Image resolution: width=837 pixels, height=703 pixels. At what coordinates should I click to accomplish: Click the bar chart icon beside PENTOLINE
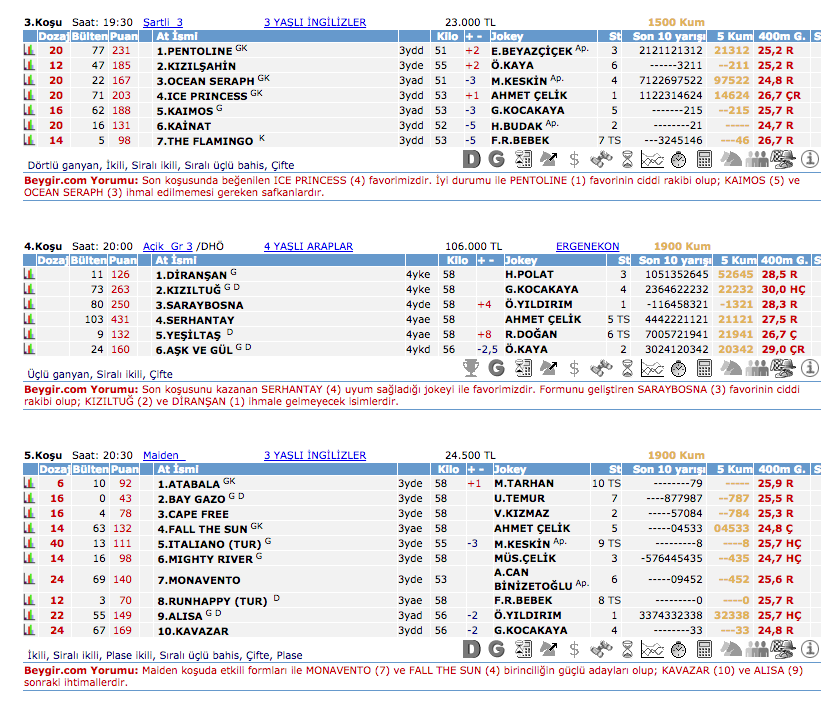(30, 50)
